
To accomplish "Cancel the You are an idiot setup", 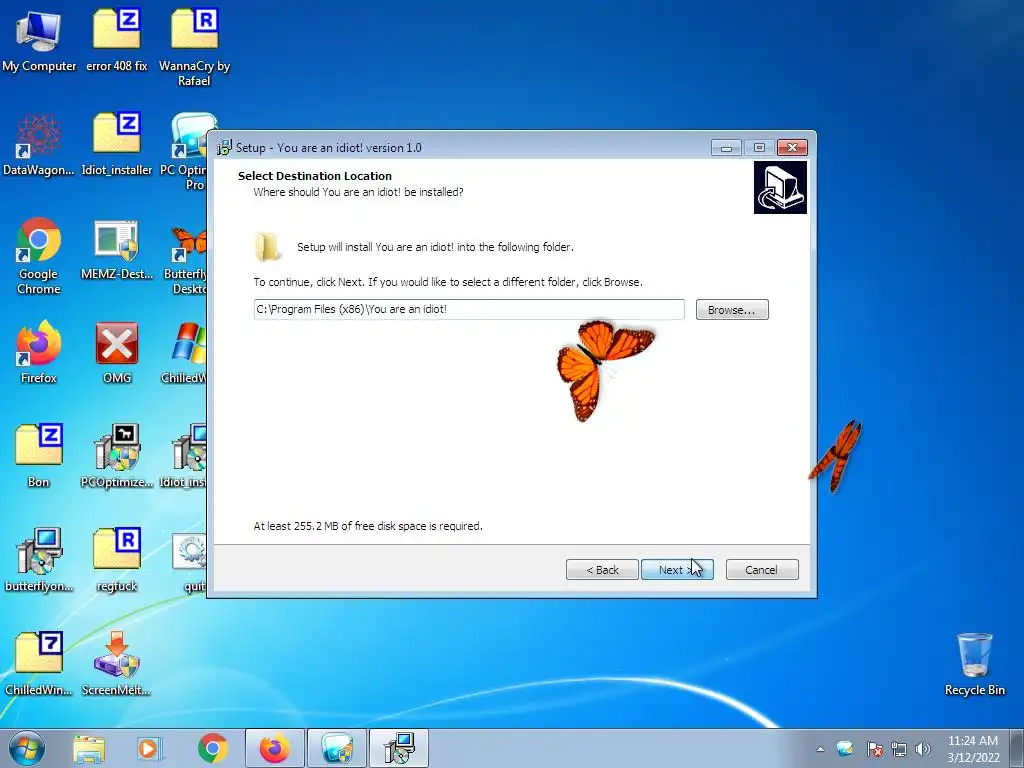I will point(762,569).
